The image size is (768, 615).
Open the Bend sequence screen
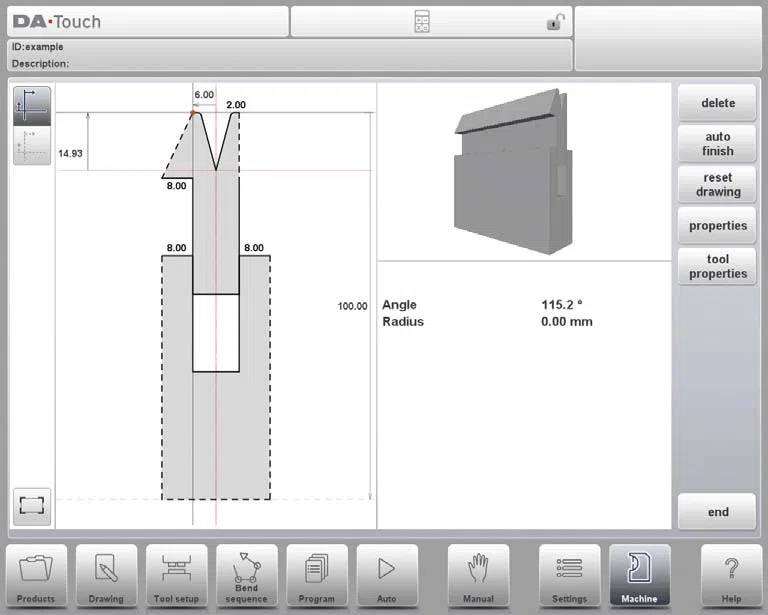[x=246, y=576]
